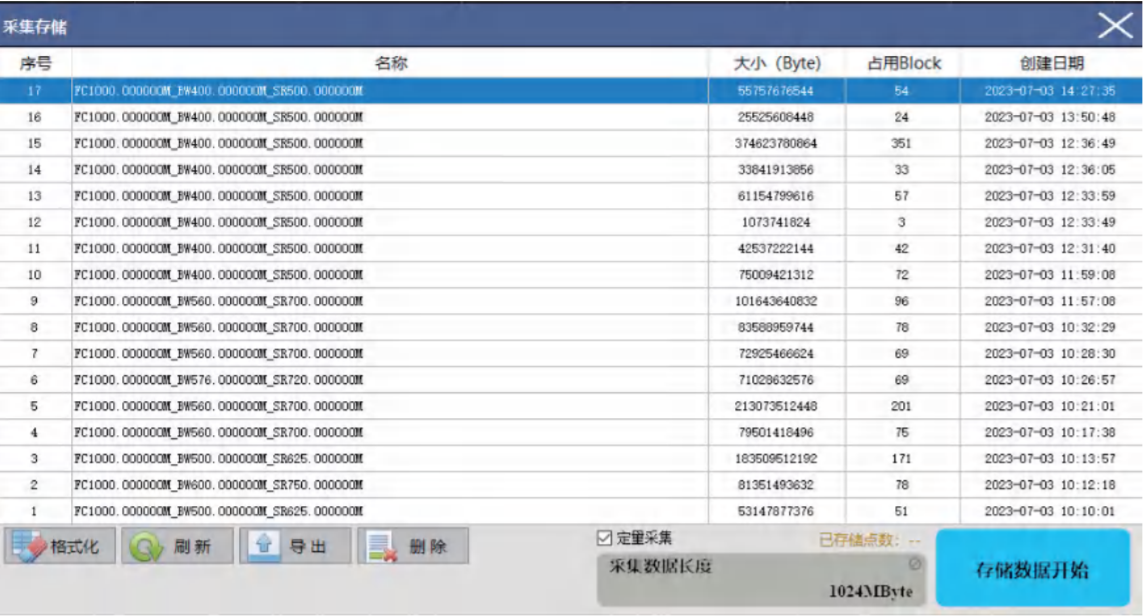Select row with 序号 17
The image size is (1144, 616).
coord(571,91)
